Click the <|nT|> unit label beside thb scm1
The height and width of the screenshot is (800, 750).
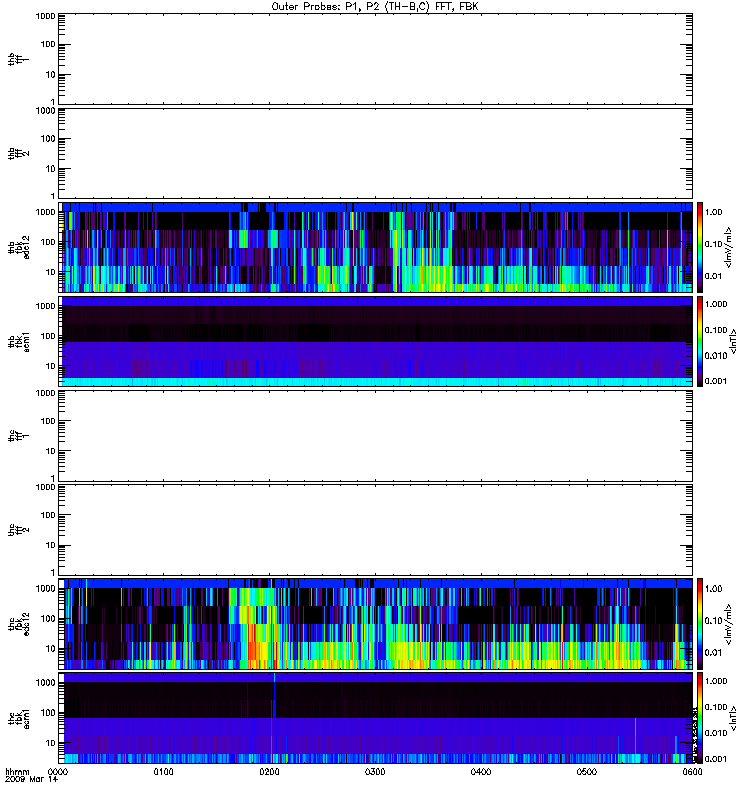point(733,341)
